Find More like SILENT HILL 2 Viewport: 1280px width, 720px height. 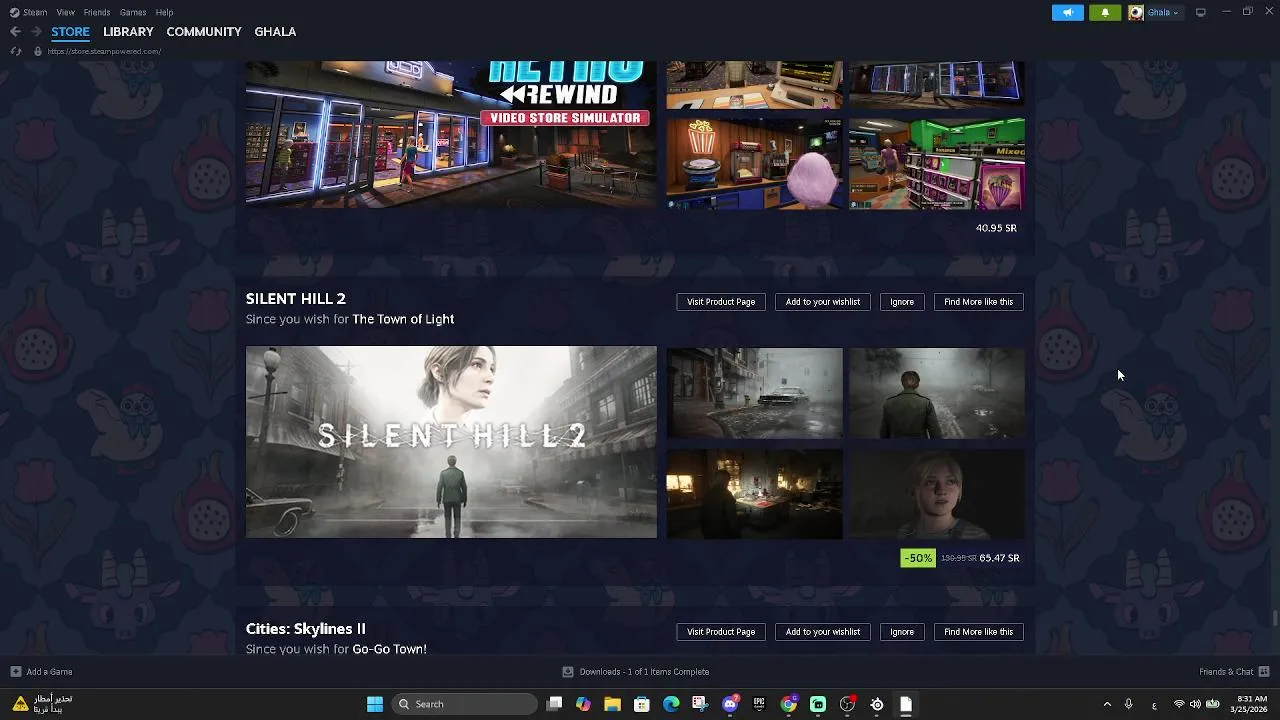pos(978,302)
